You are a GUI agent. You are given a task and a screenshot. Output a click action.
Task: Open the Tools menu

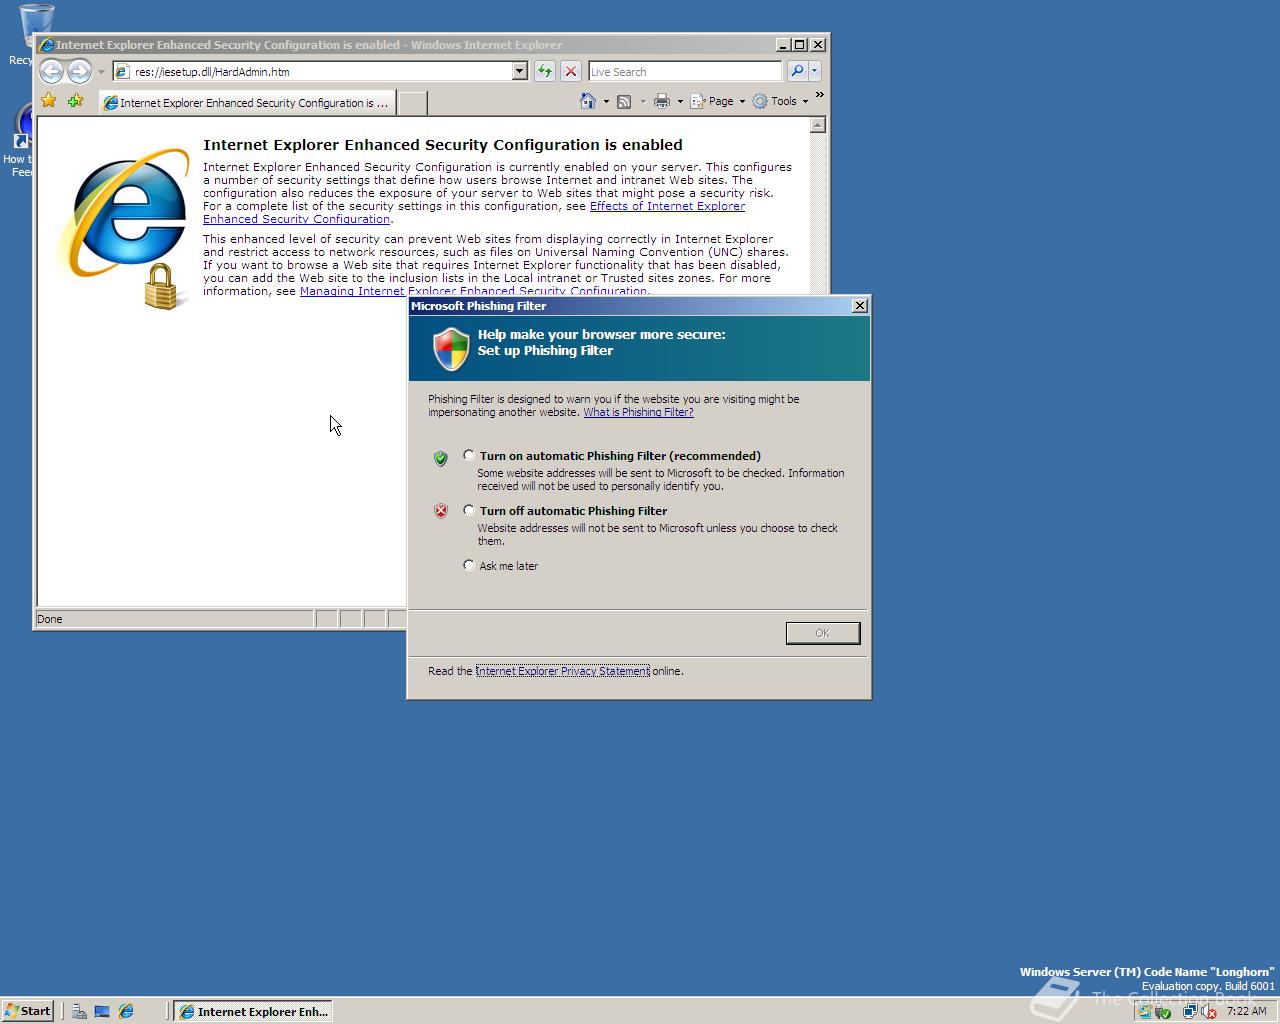pos(780,101)
